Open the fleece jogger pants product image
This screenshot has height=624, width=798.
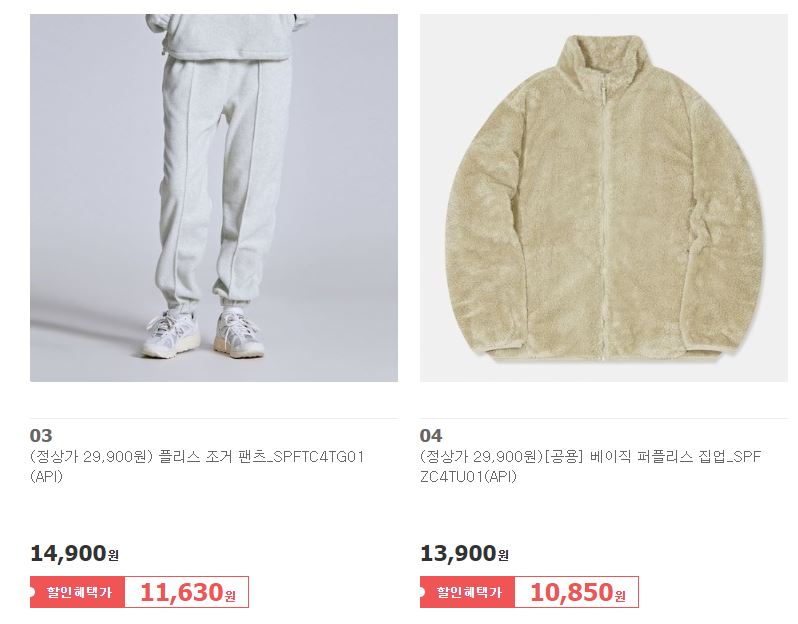coord(214,197)
